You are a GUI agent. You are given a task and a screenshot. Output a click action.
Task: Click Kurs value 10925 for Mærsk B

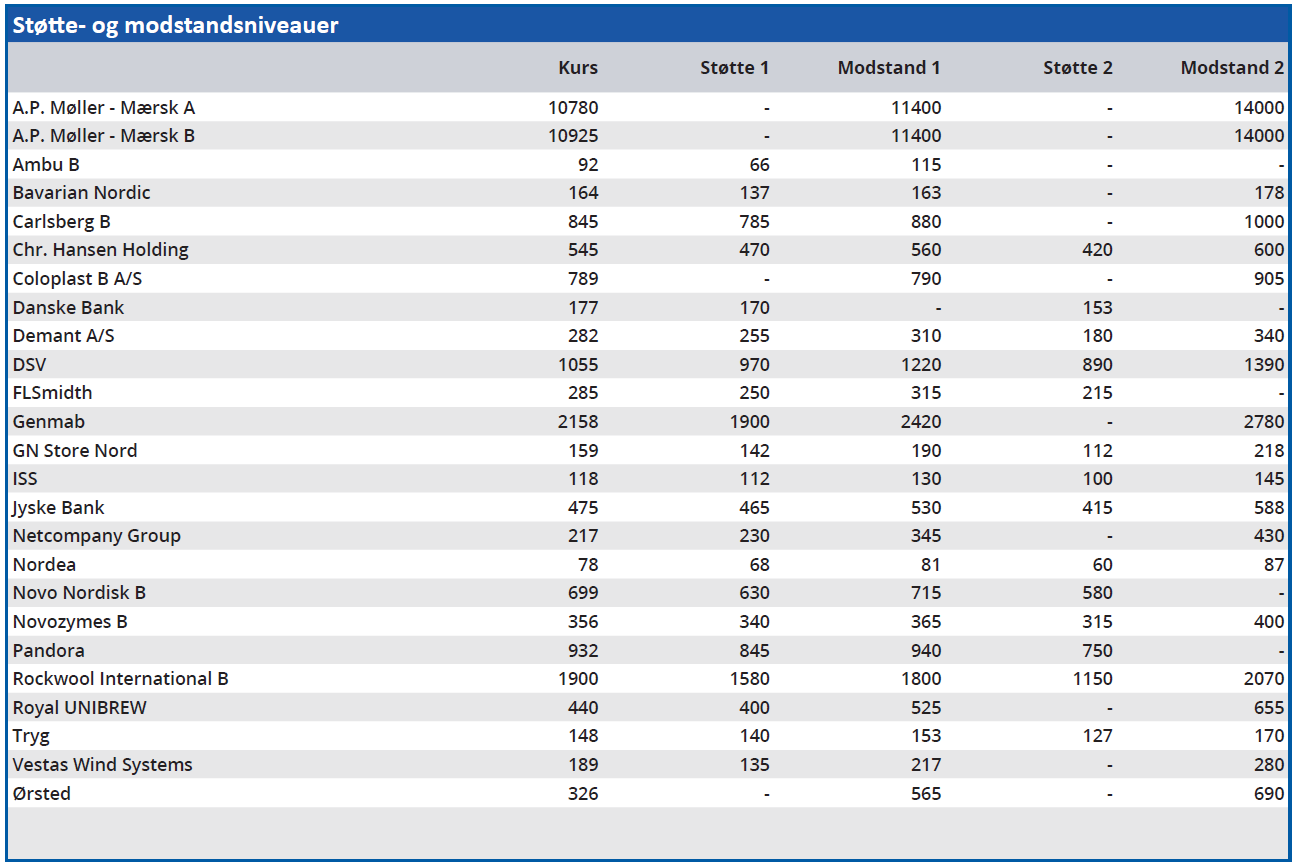[574, 136]
